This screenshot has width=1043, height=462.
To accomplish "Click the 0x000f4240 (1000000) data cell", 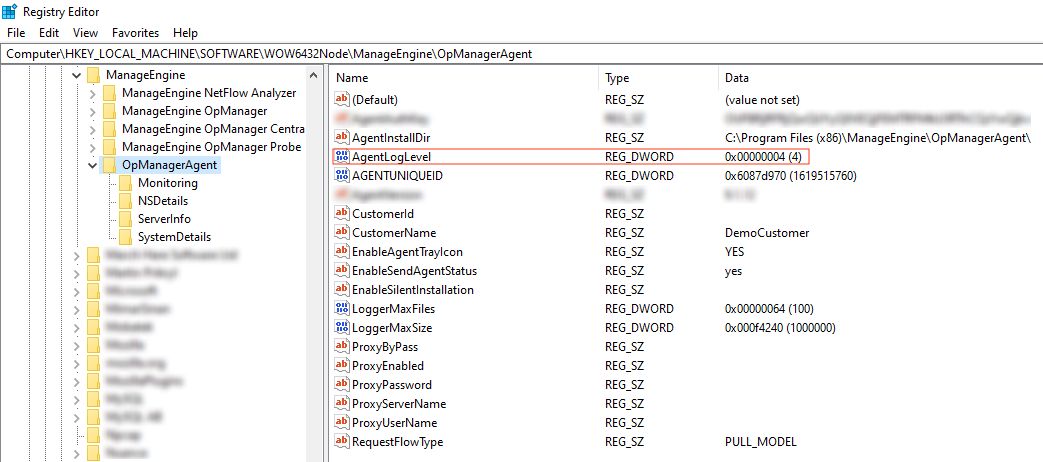I will click(780, 328).
